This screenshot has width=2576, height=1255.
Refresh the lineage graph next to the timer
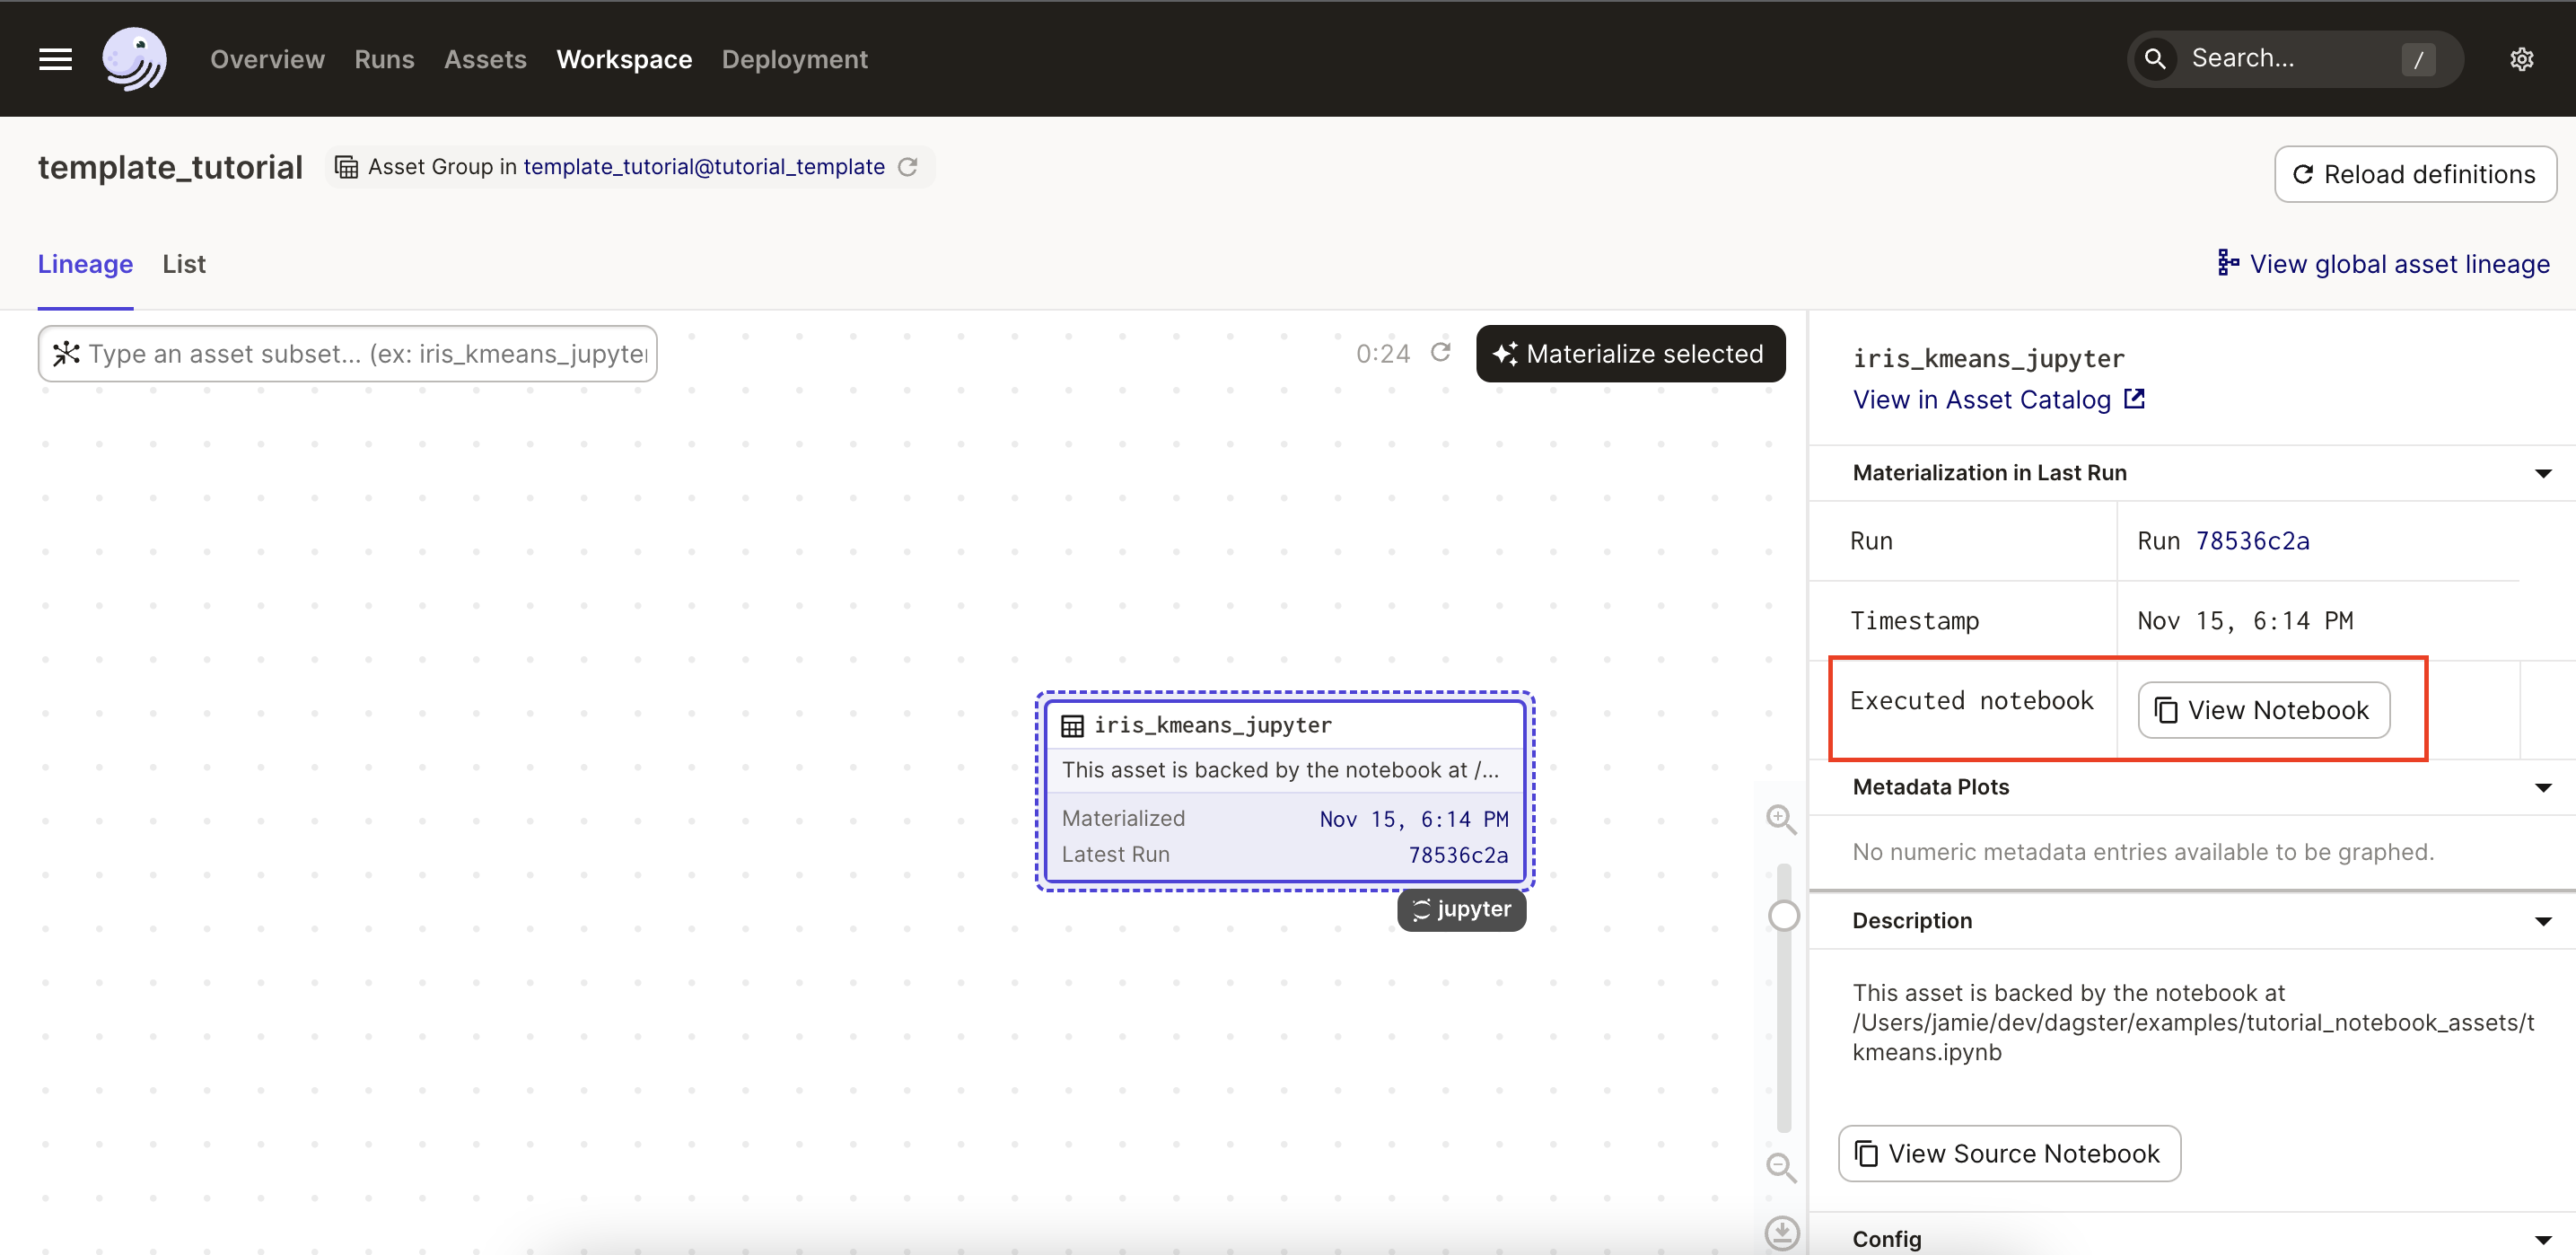[x=1441, y=353]
